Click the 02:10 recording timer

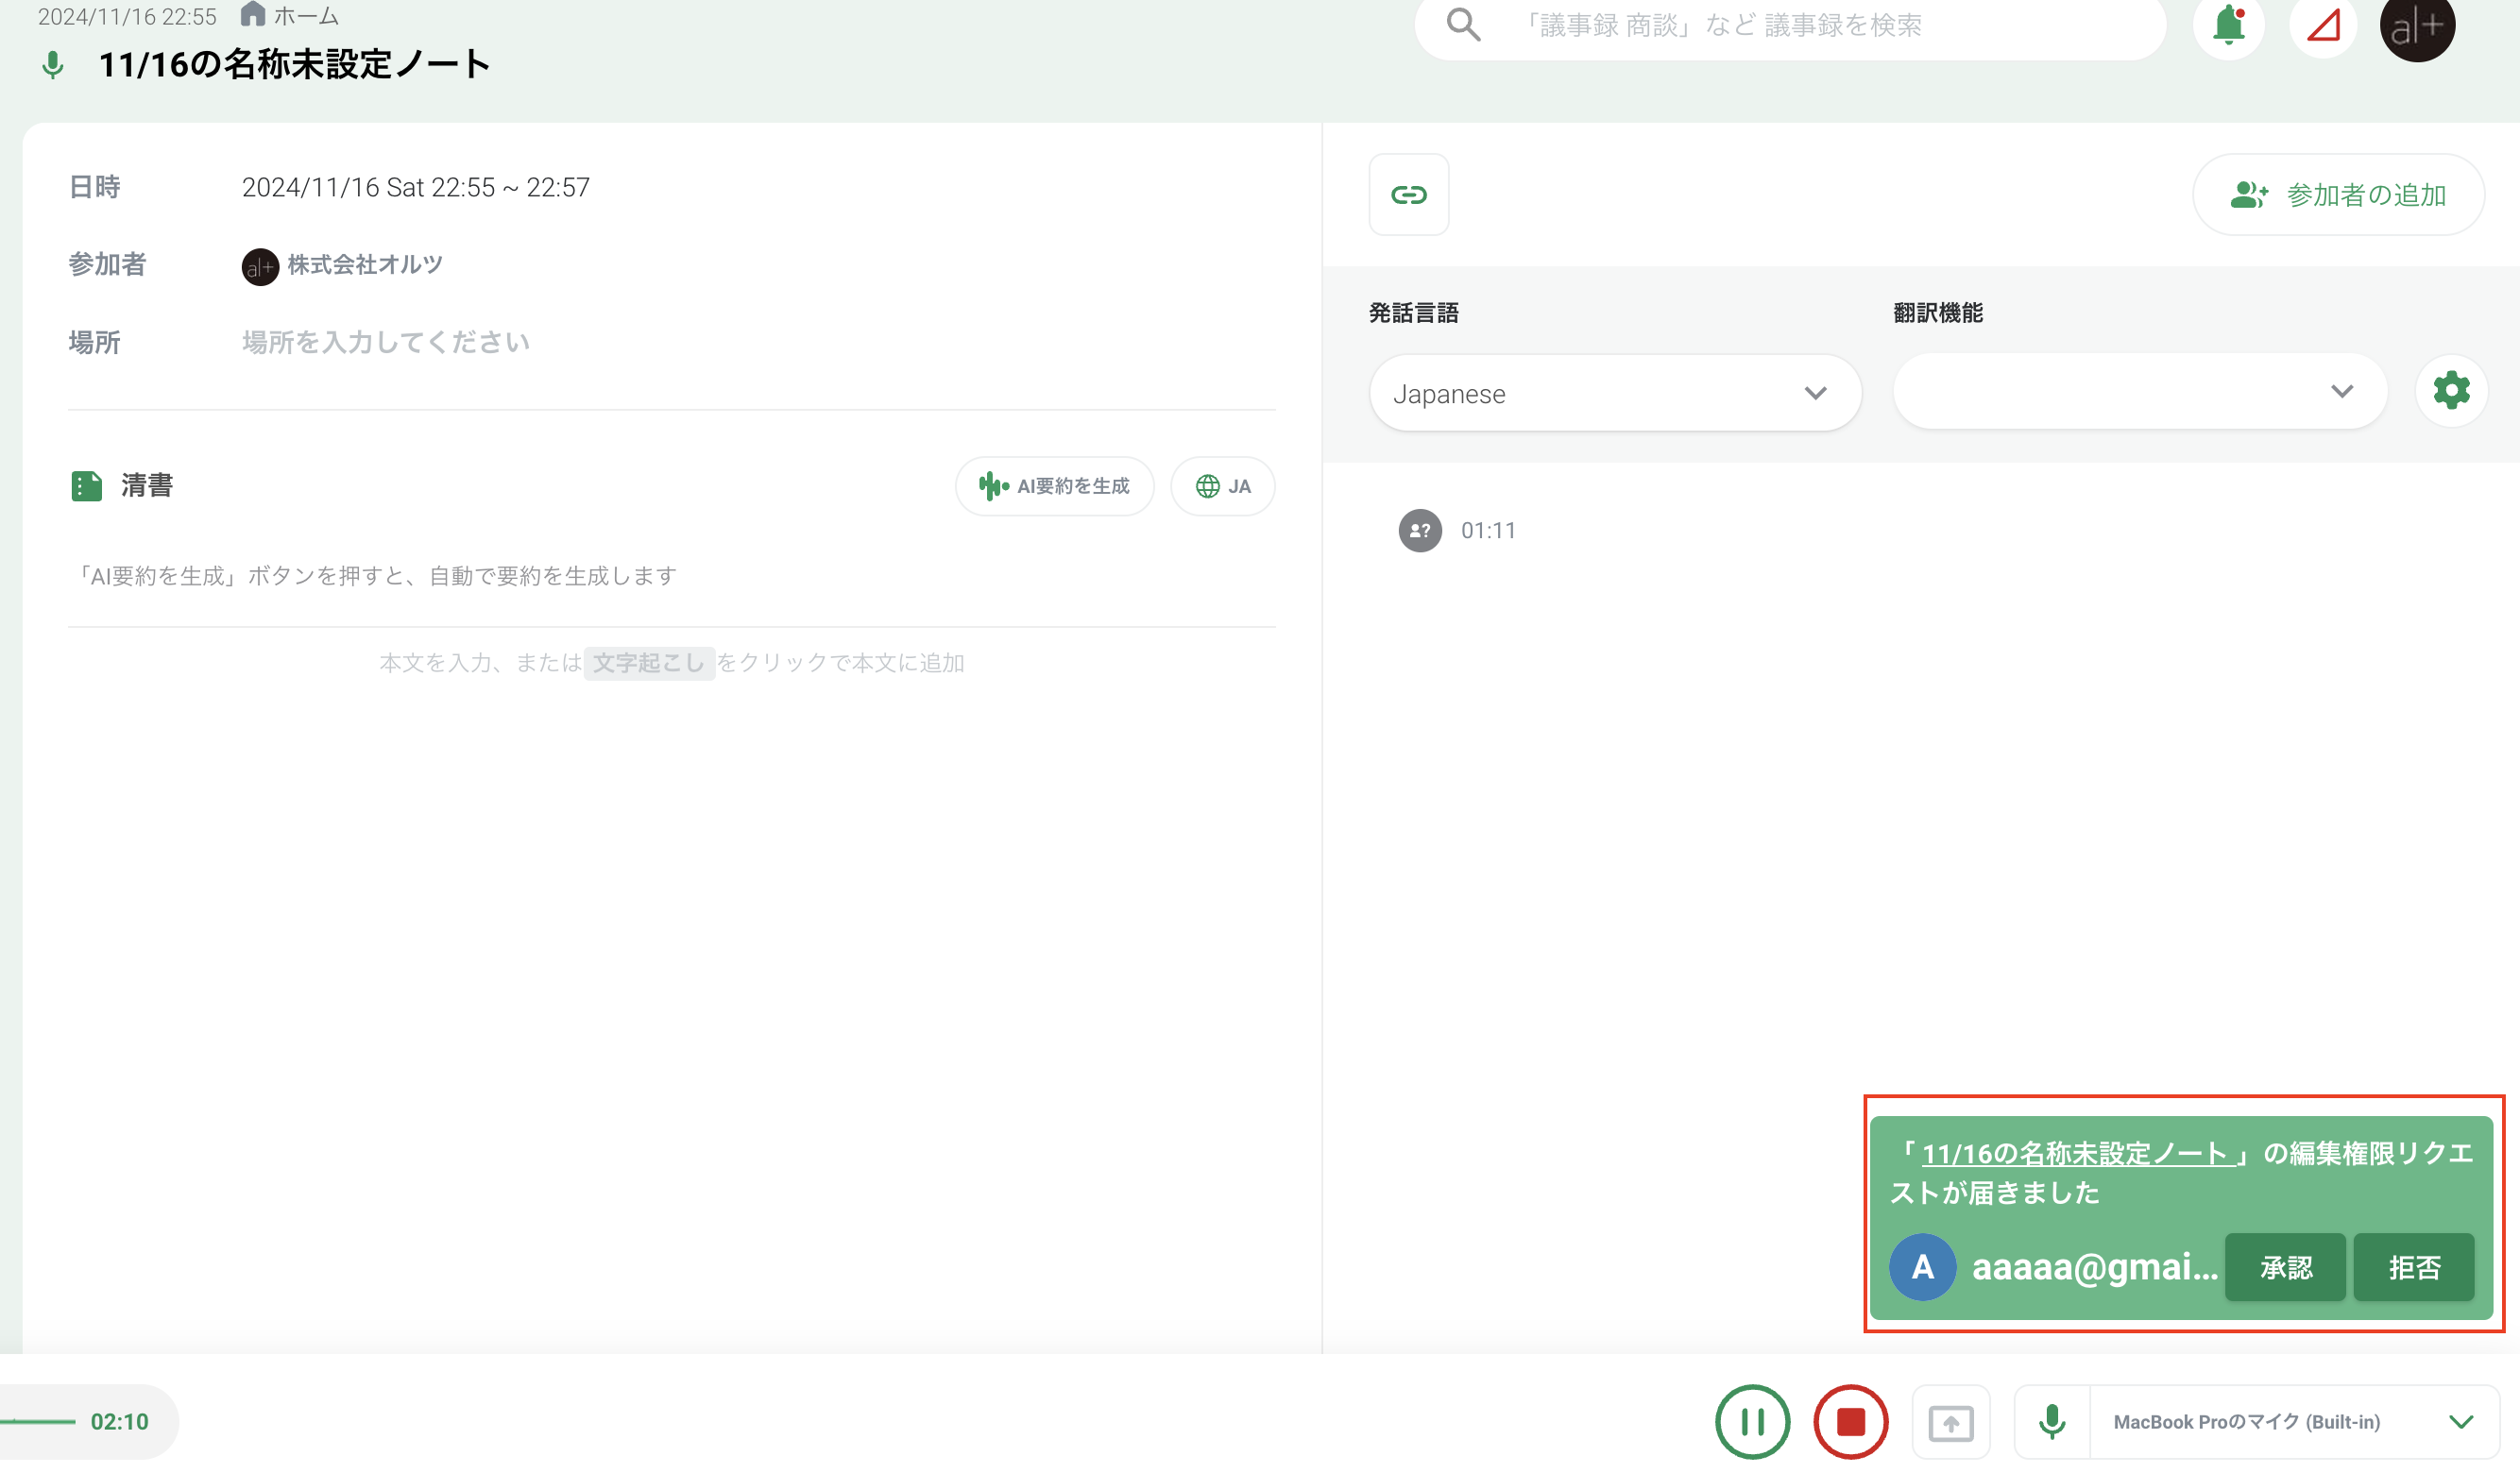(x=119, y=1421)
